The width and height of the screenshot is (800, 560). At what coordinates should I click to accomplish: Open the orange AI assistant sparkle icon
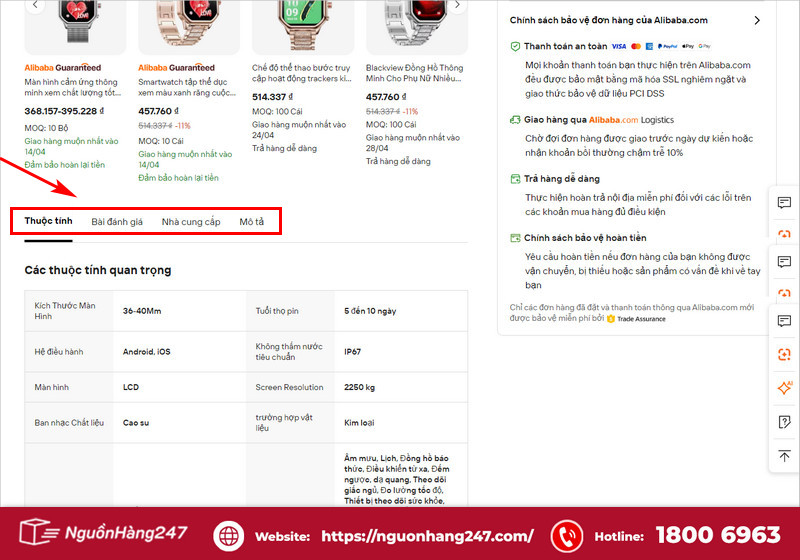[784, 388]
